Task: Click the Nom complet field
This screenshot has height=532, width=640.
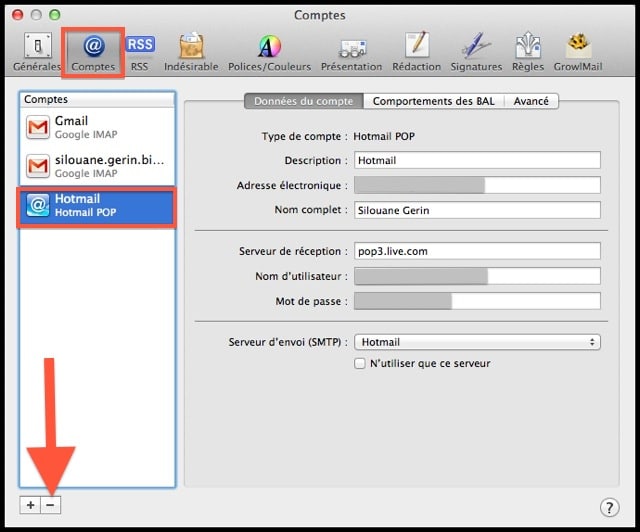Action: coord(477,210)
